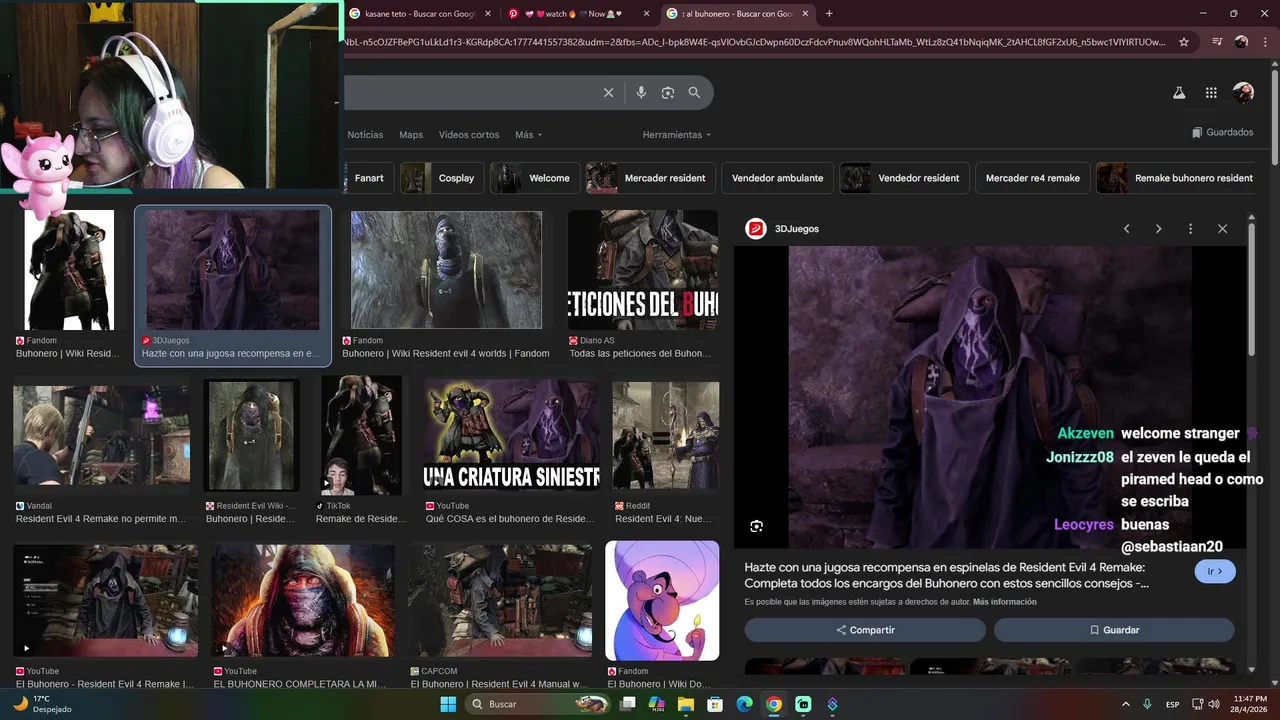Open Google Lens image search
The width and height of the screenshot is (1280, 720).
pyautogui.click(x=668, y=93)
